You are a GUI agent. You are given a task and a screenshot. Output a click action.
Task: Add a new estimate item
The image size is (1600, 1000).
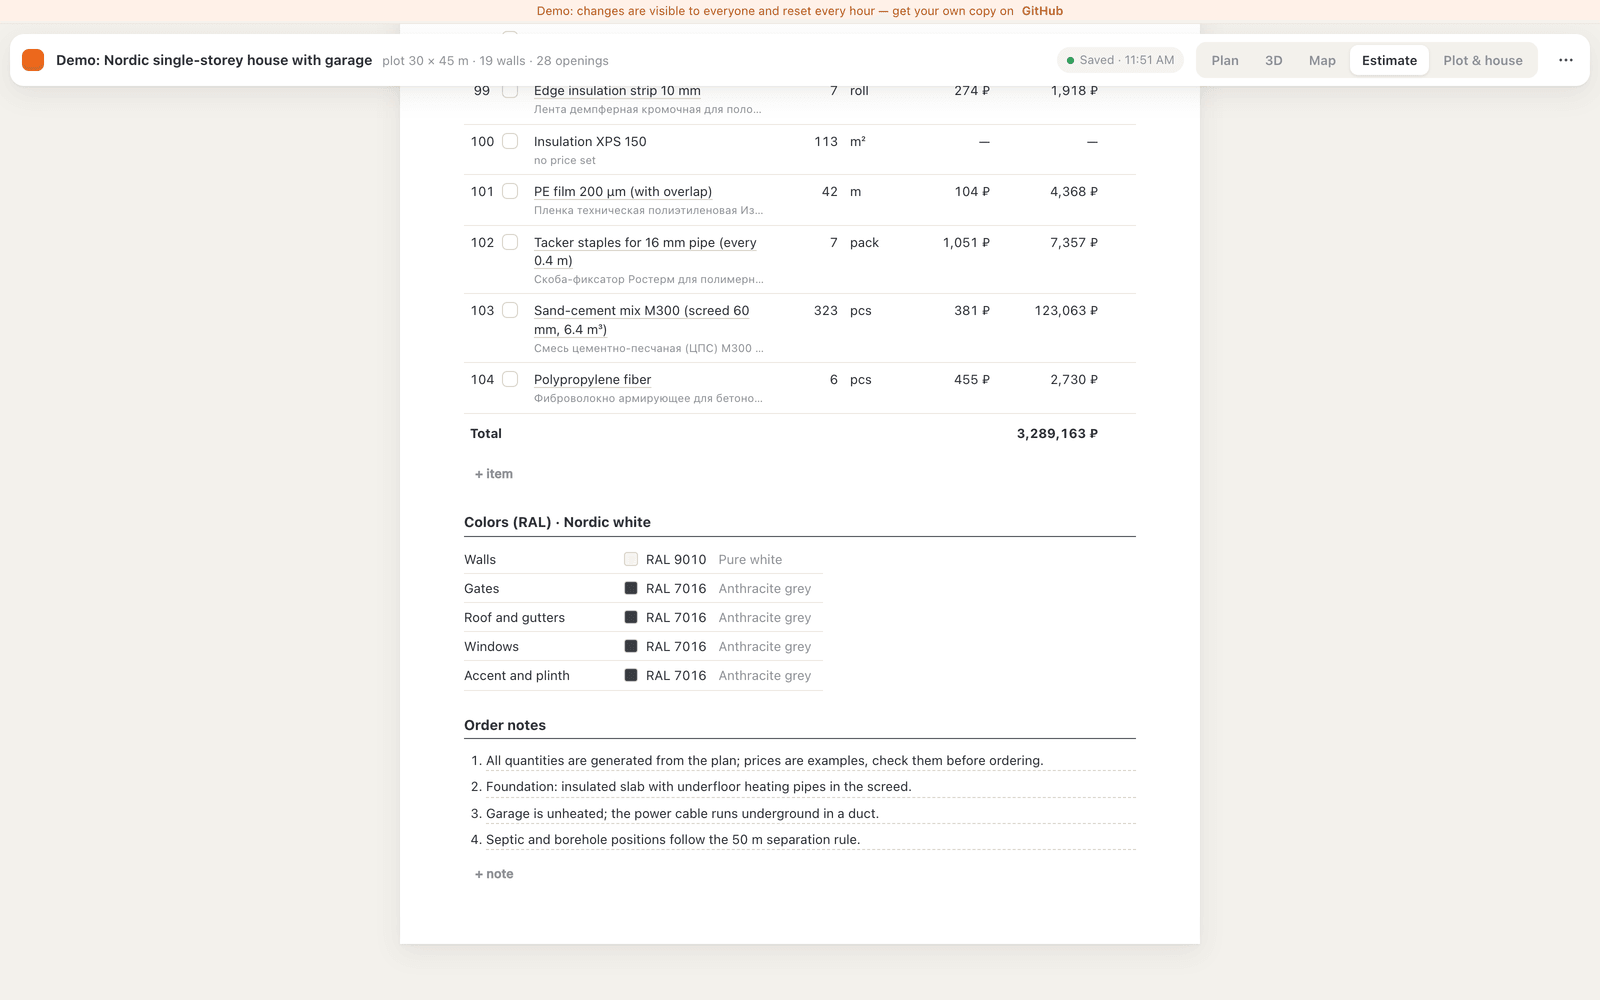[494, 474]
